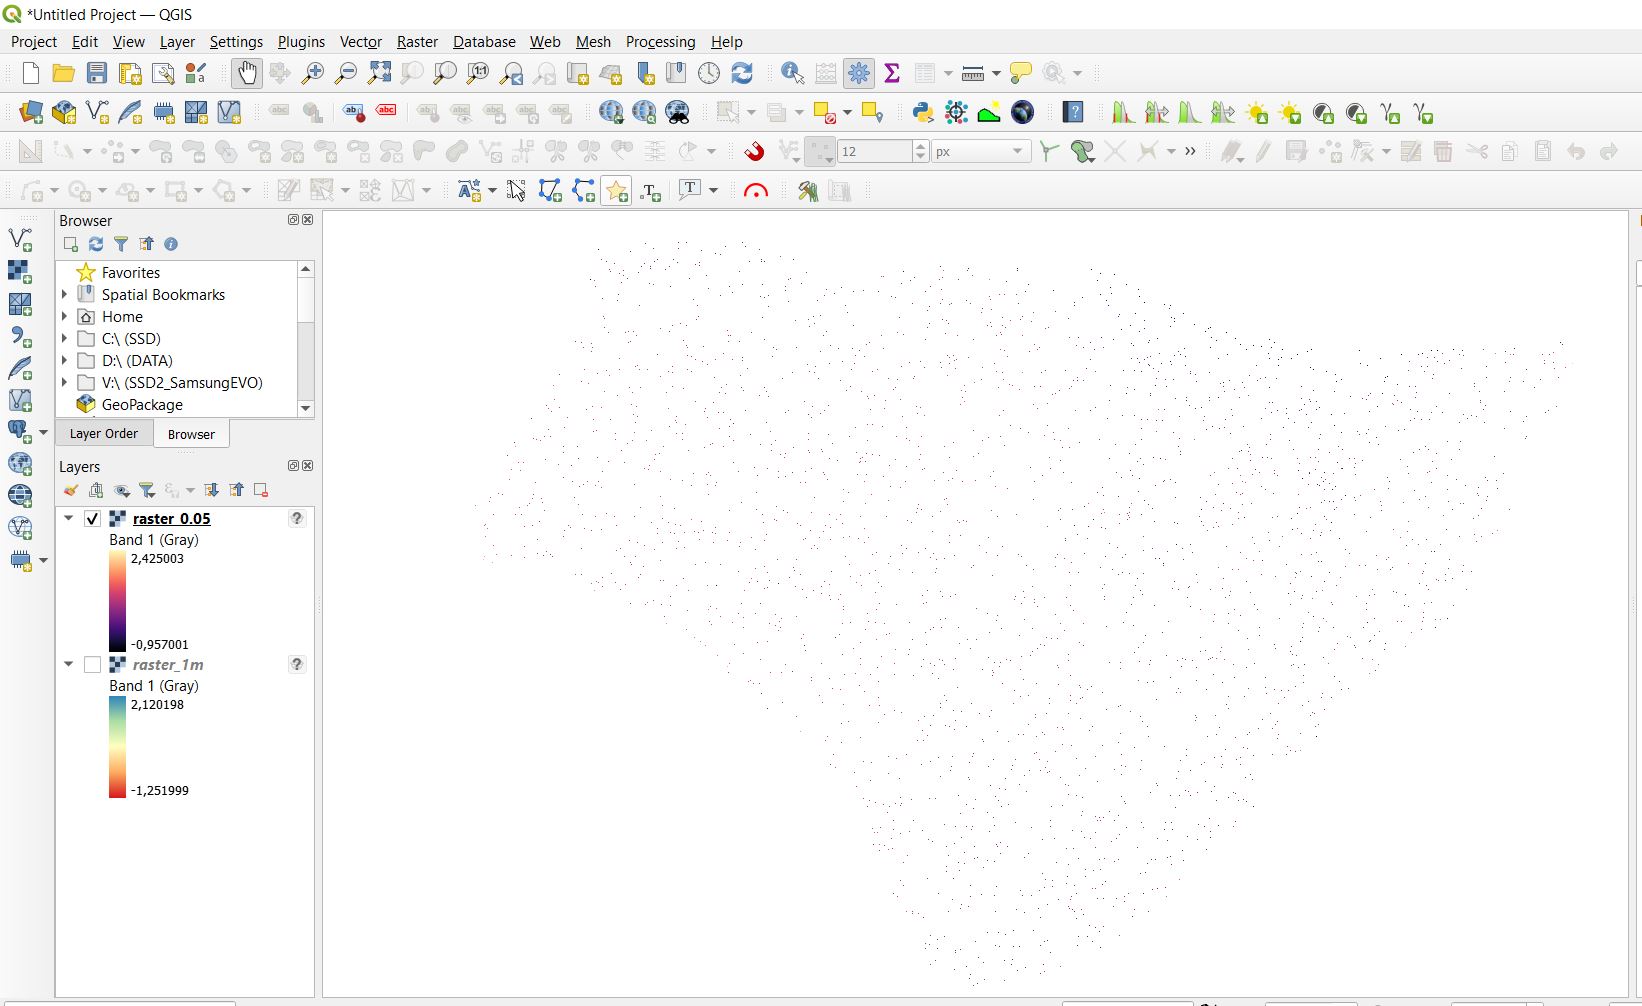Screen dimensions: 1642x1006
Task: Zoom to Full Extent of the map
Action: [x=379, y=73]
